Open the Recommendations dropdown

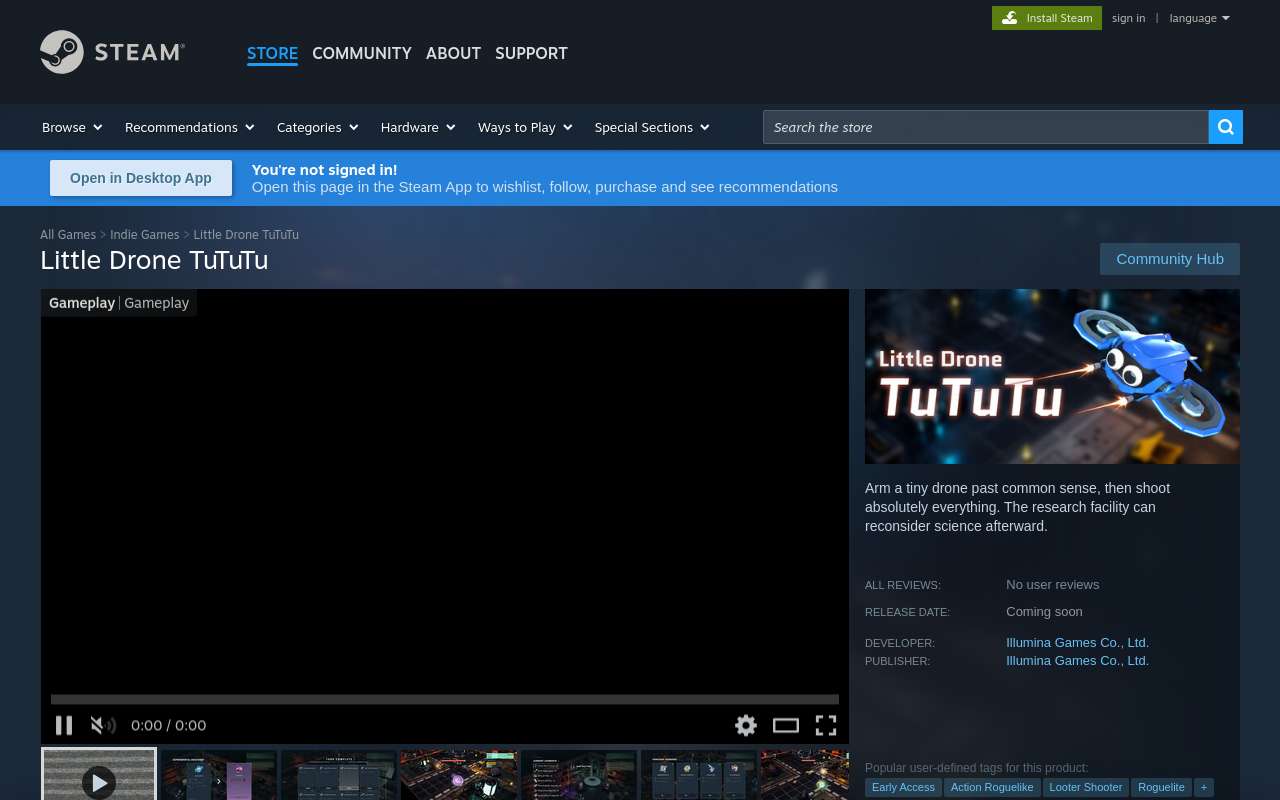pyautogui.click(x=190, y=127)
